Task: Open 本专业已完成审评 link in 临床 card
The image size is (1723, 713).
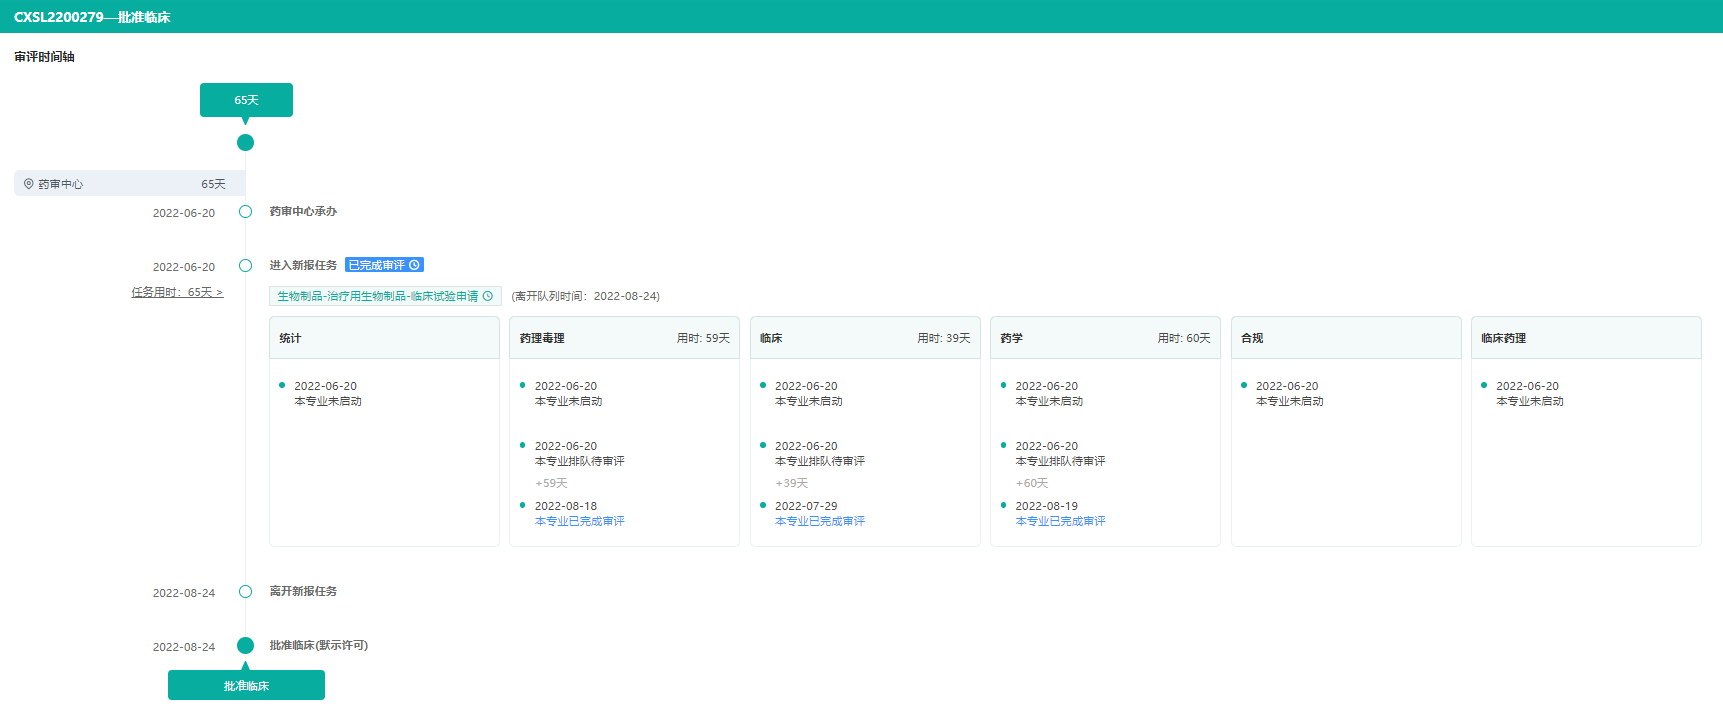Action: (x=819, y=521)
